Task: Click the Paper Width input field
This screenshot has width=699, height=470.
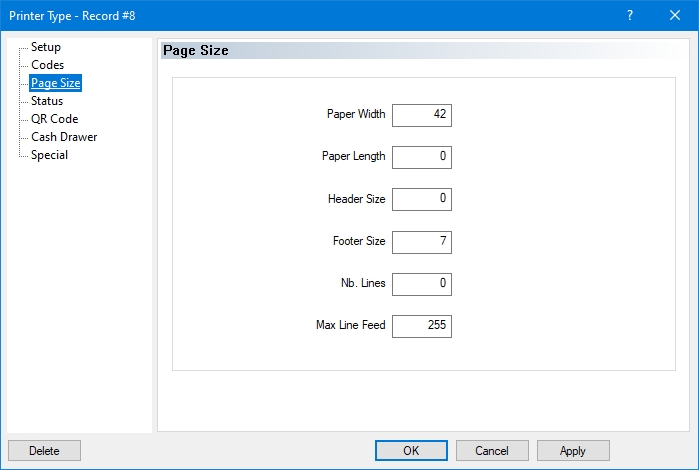Action: click(x=422, y=115)
